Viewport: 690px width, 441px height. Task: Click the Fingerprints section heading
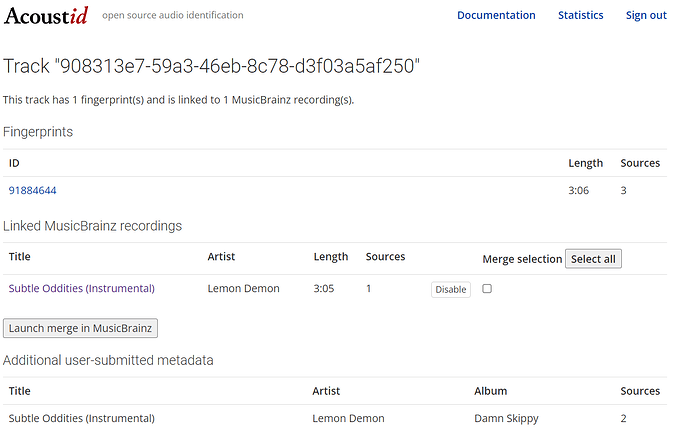tap(37, 132)
